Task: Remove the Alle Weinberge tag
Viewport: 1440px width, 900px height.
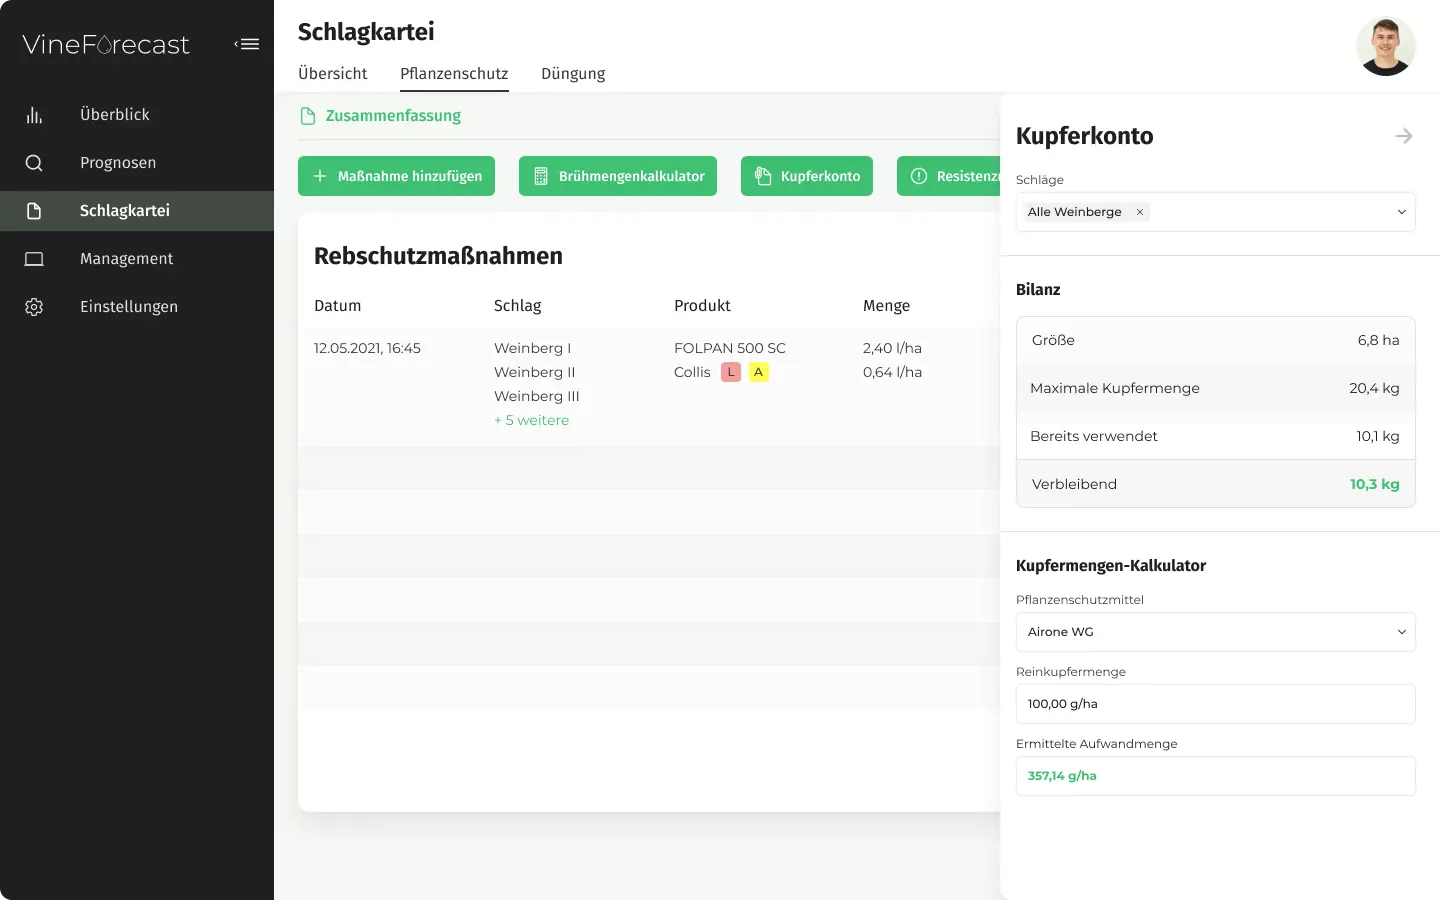Action: coord(1140,212)
